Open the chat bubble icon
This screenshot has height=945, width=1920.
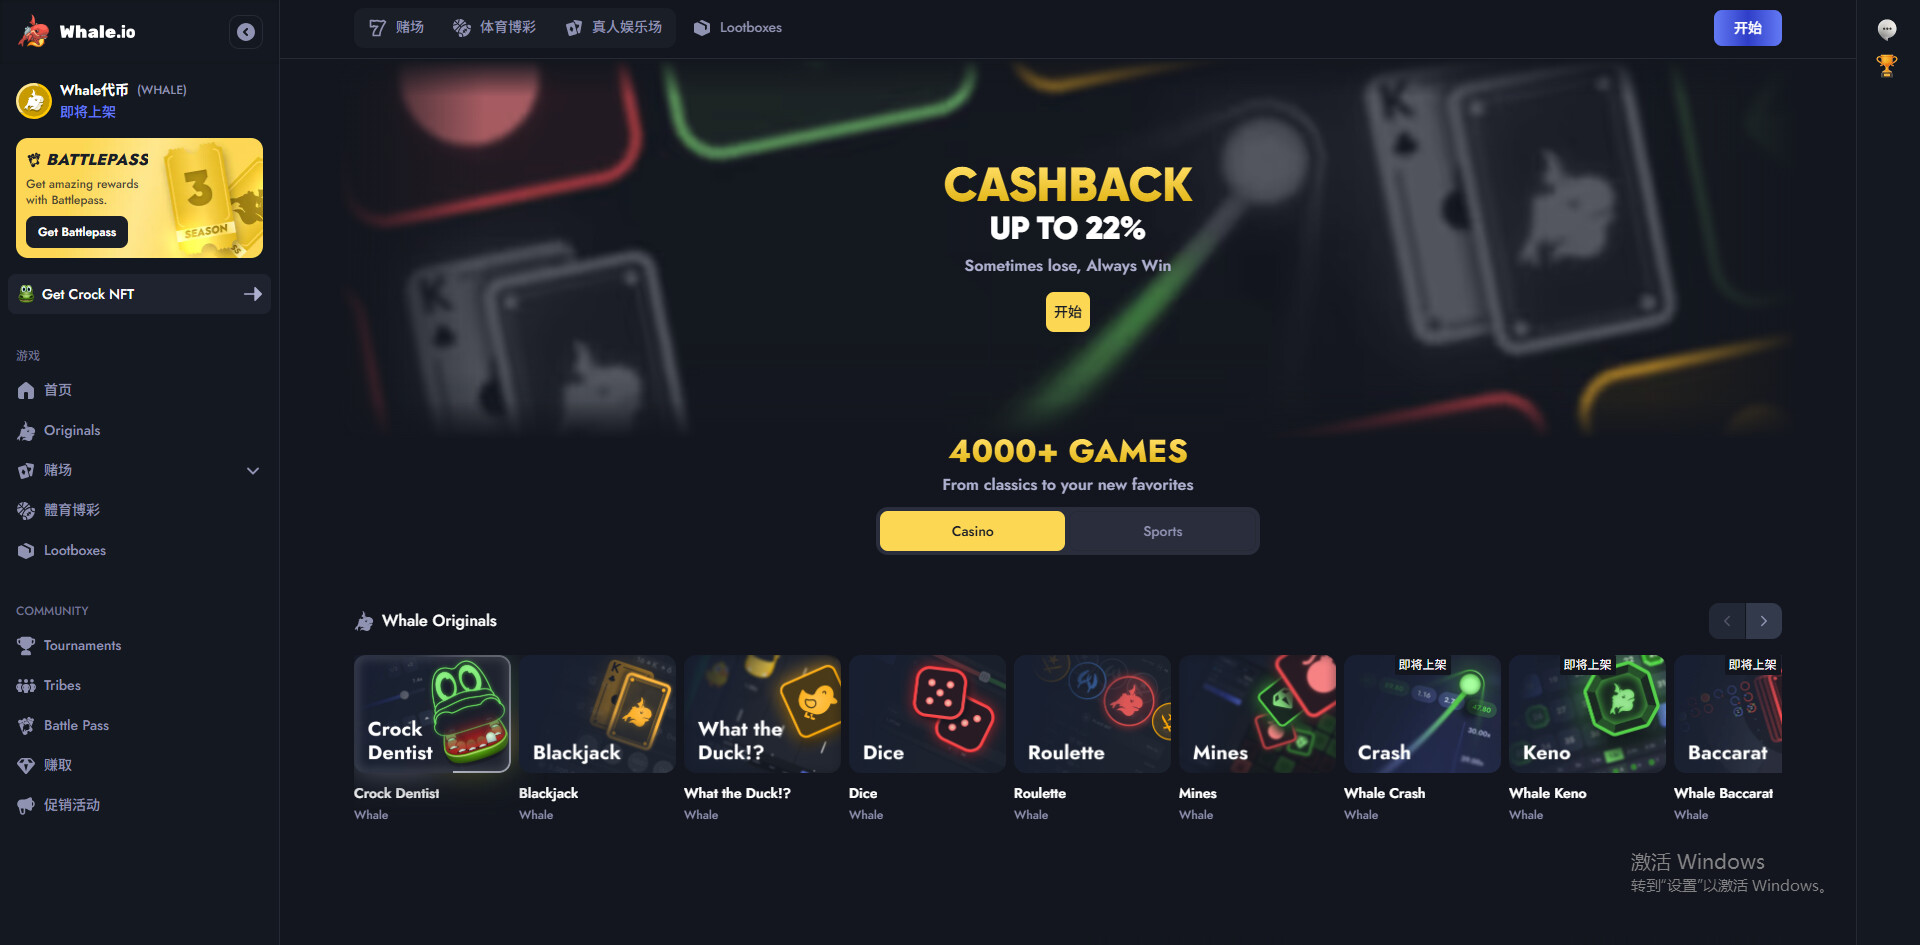coord(1887,29)
